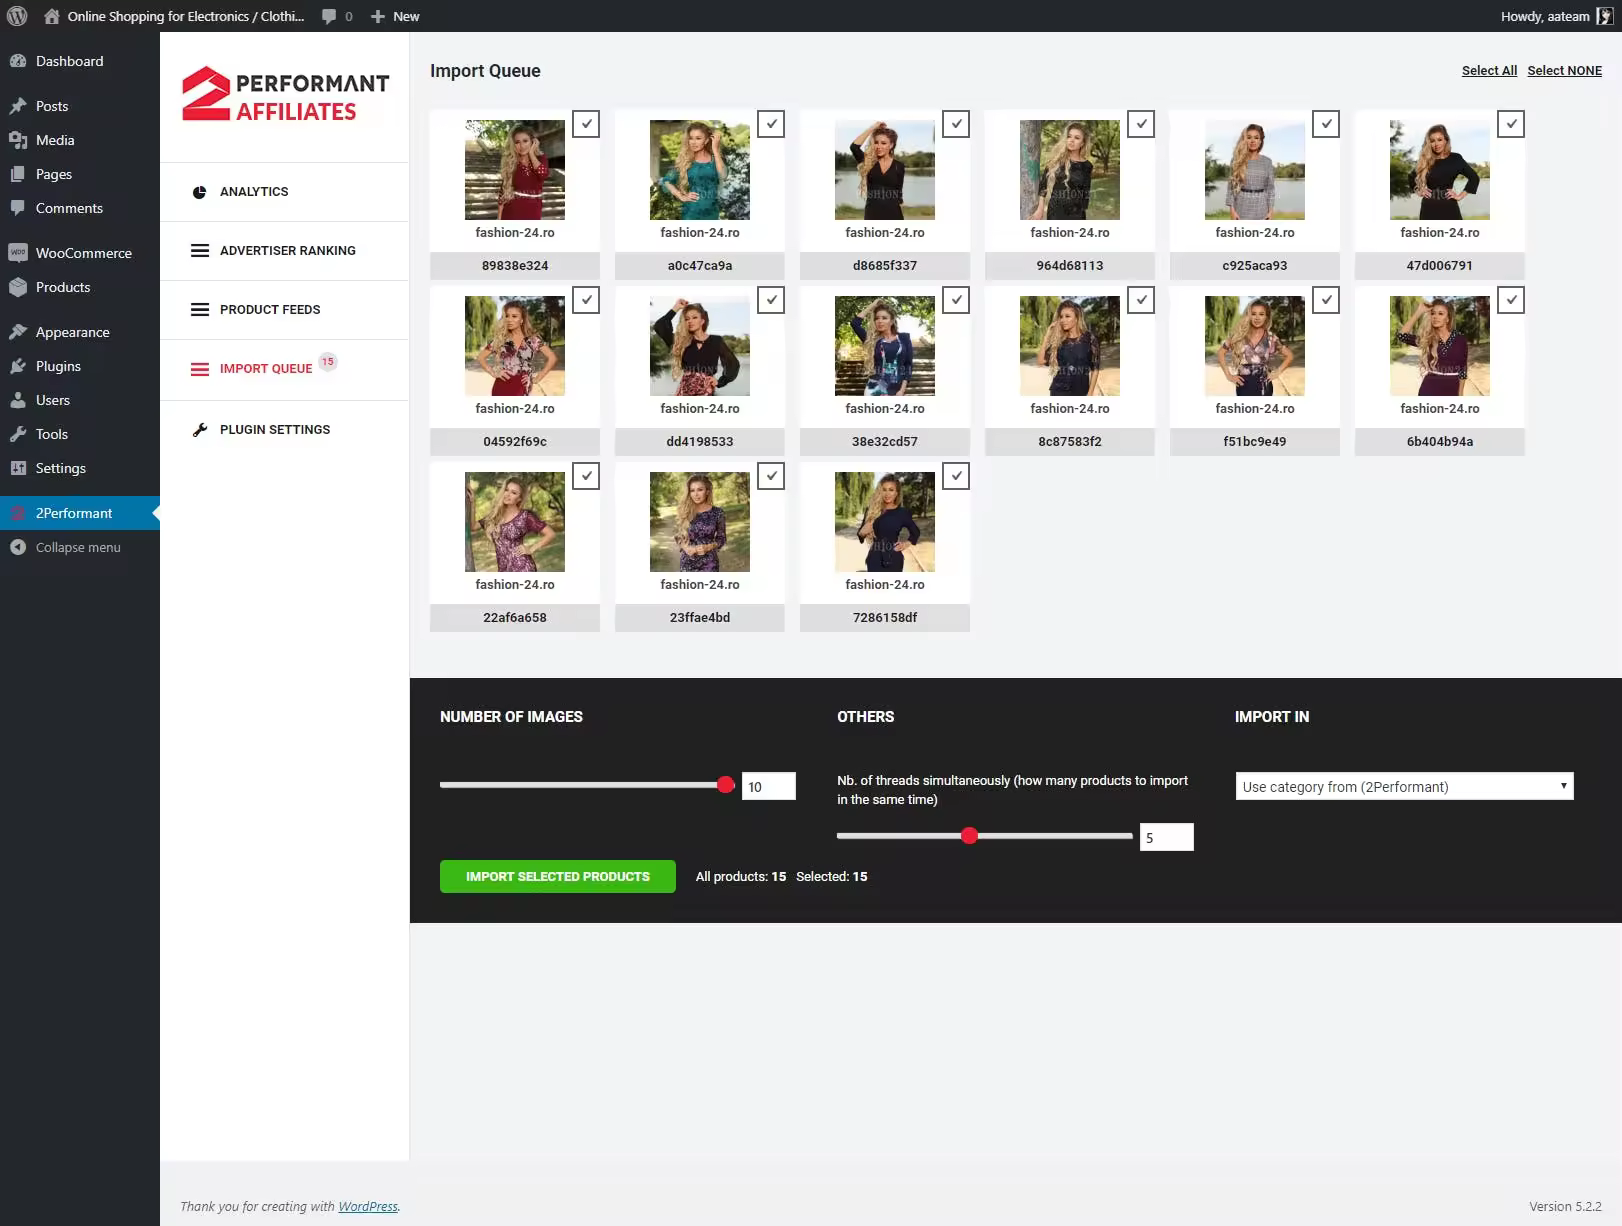The width and height of the screenshot is (1622, 1226).
Task: Click the Media icon in sidebar
Action: click(18, 140)
